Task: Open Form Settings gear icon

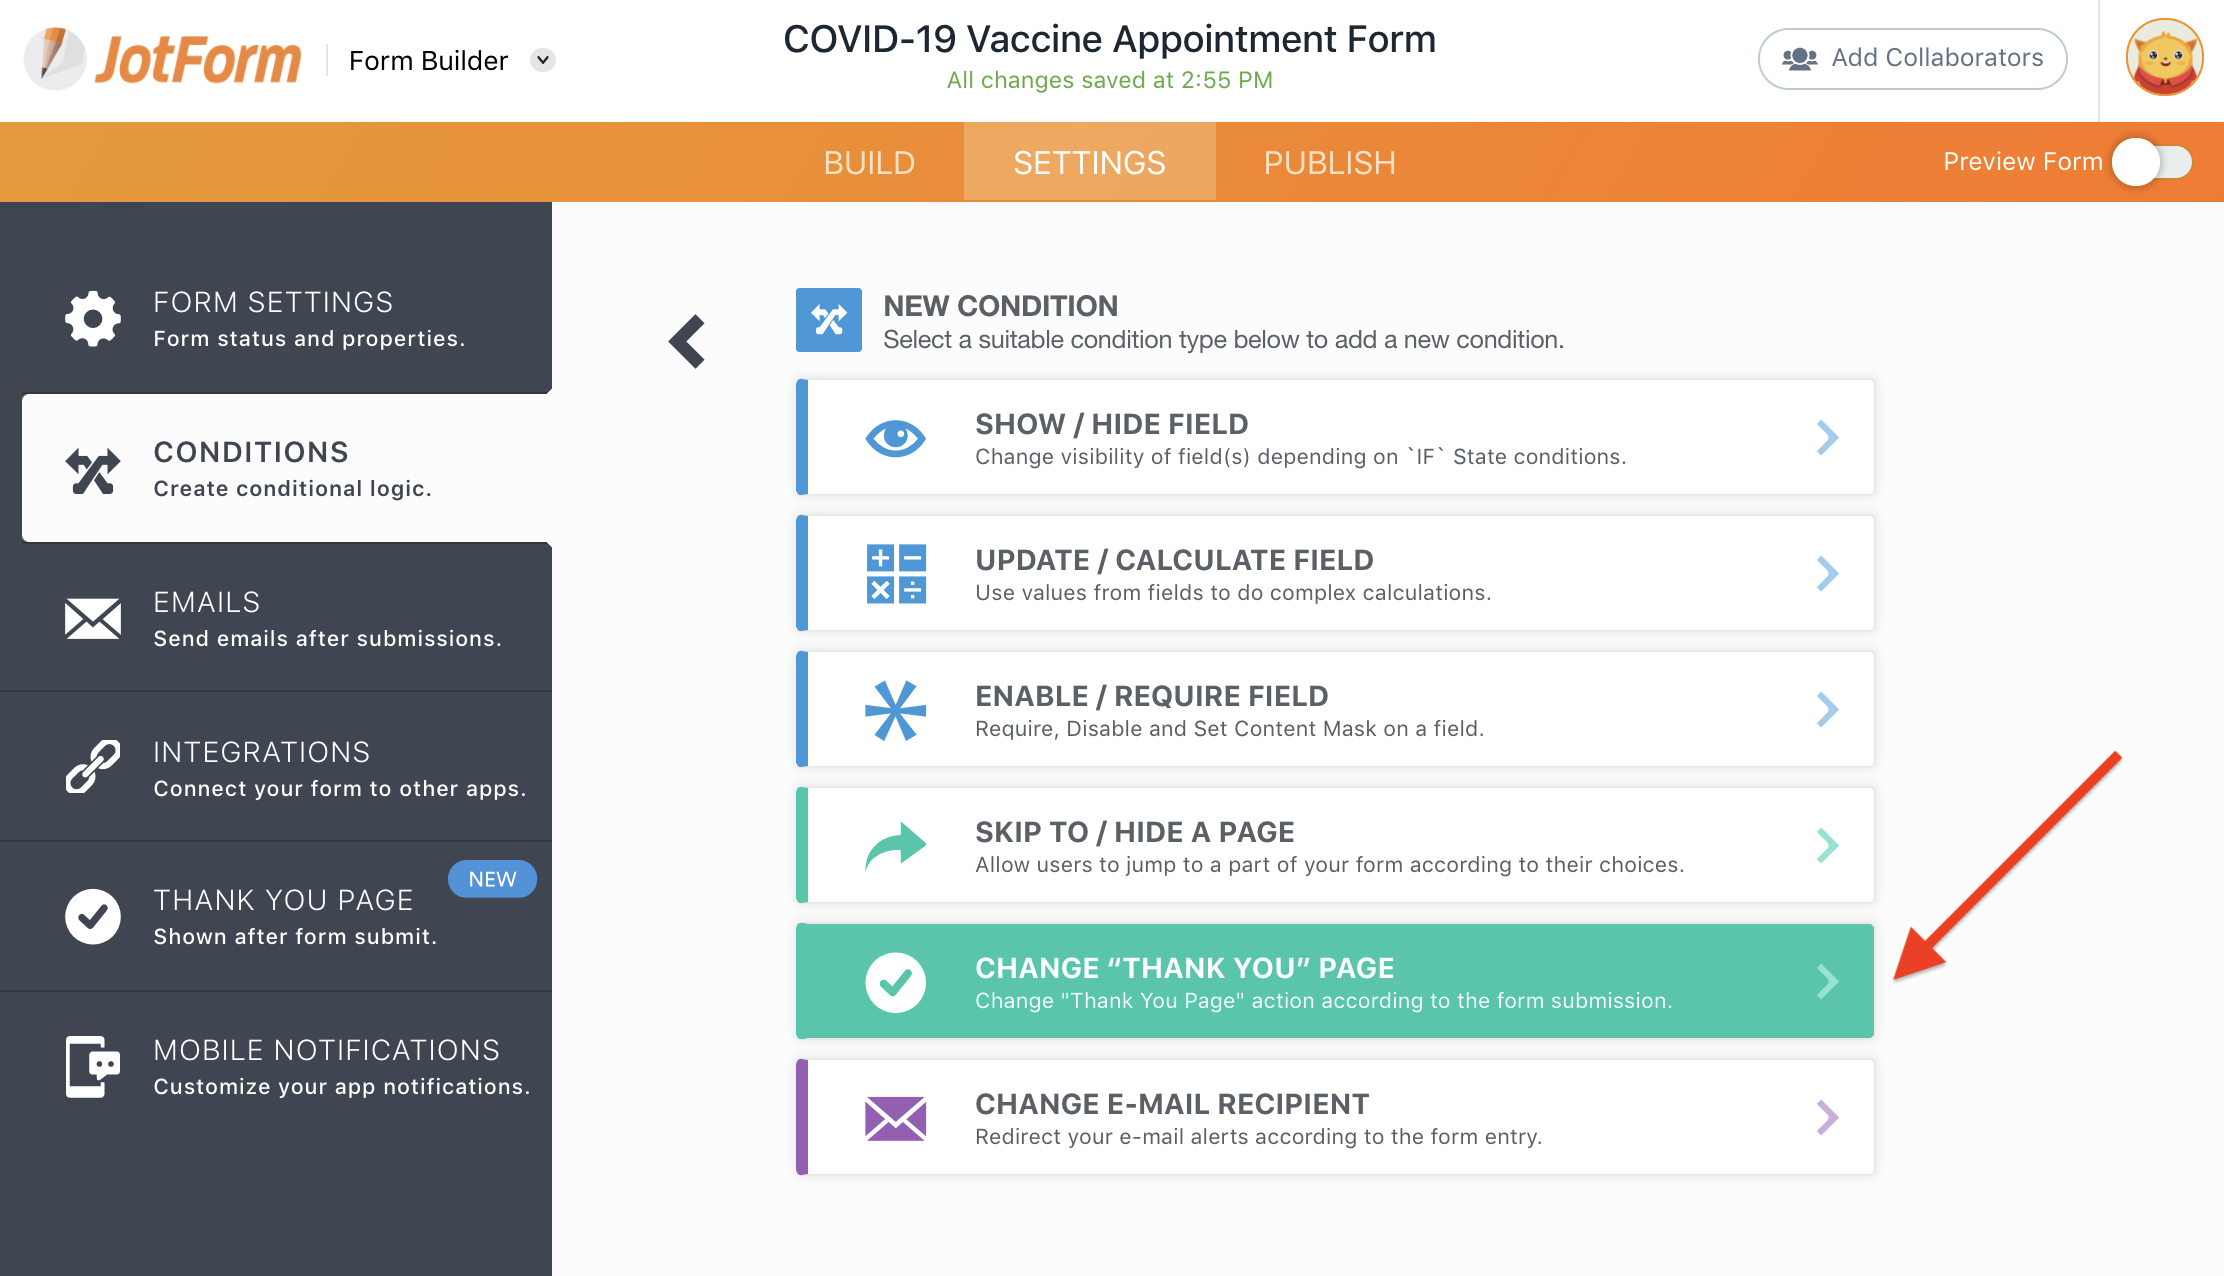Action: click(x=93, y=320)
